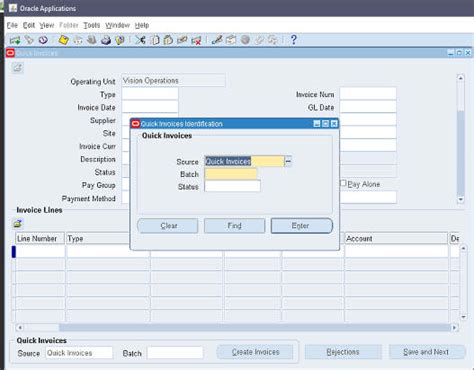Screen dimensions: 474x370
Task: Click the invoice lines horizontal scrollbar
Action: [x=237, y=328]
